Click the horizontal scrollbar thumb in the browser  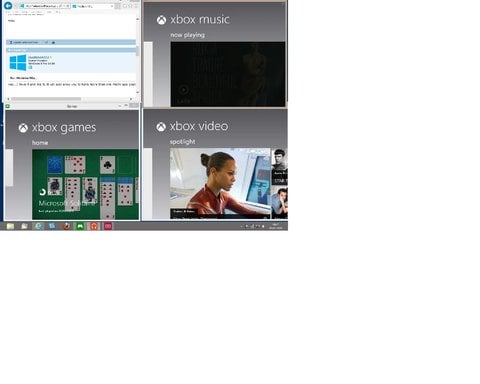click(46, 99)
